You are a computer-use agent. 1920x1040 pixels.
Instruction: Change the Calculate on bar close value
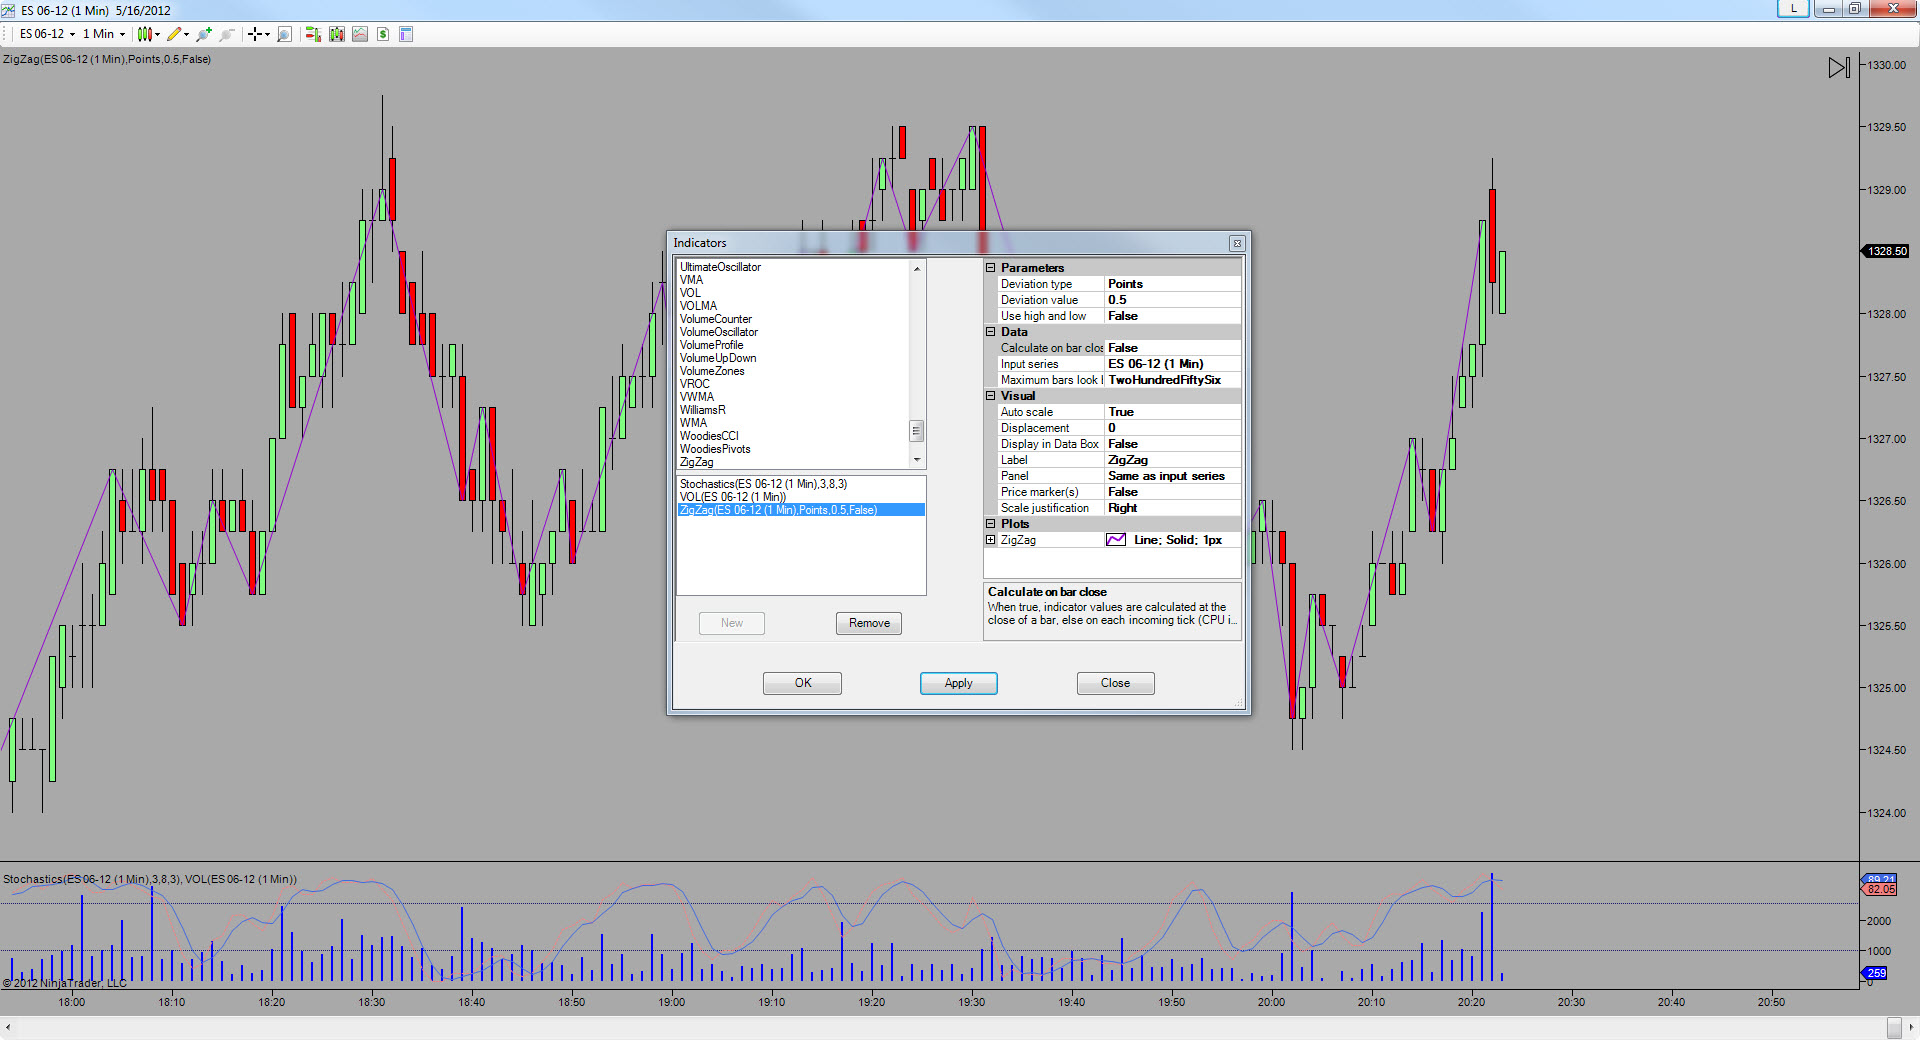pos(1172,348)
